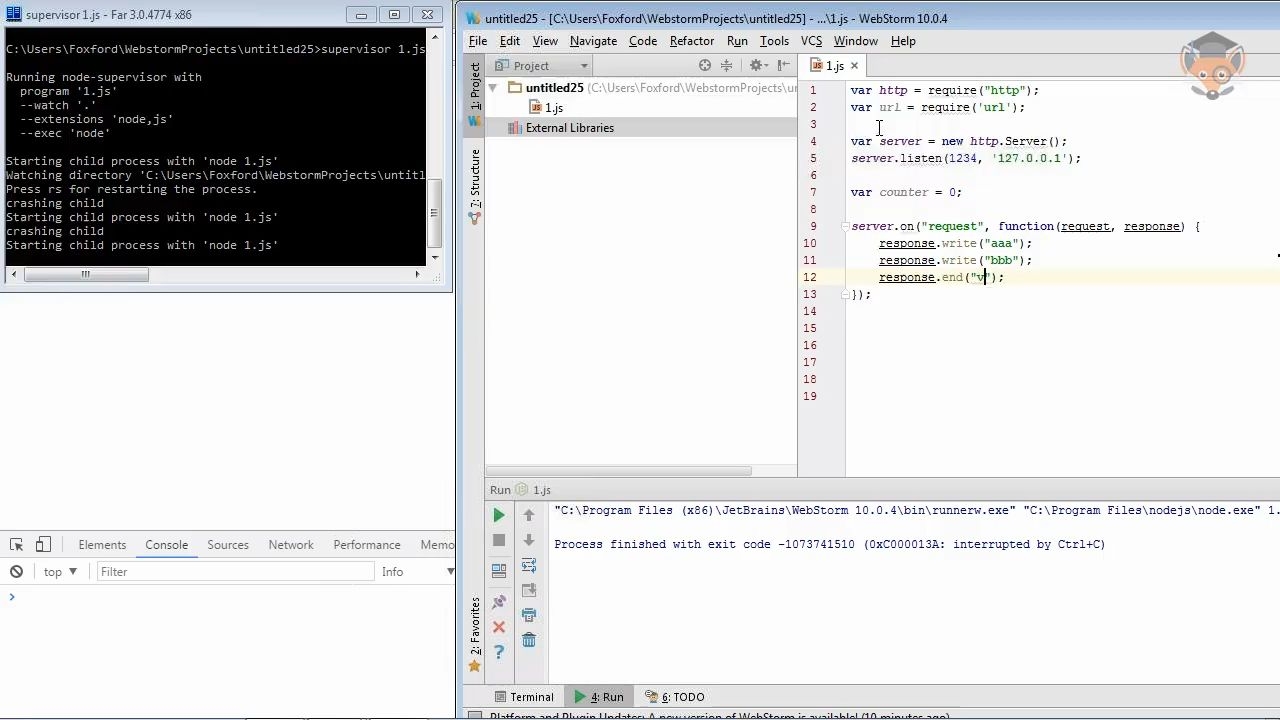Screen dimensions: 1280x720
Task: Open the 6: TODO tool window
Action: [675, 697]
